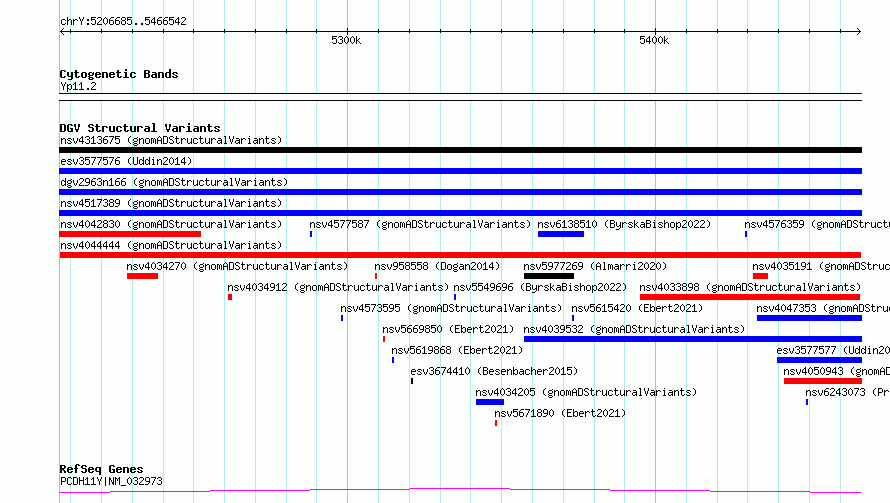Click the nsv4042830 red variant bar
This screenshot has width=890, height=503.
pos(130,234)
